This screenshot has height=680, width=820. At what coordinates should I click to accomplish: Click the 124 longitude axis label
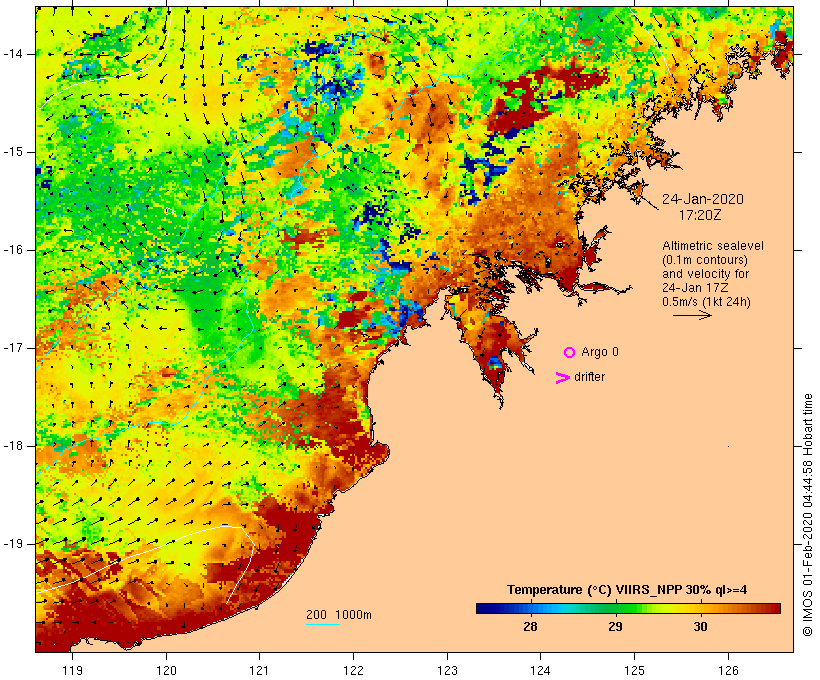pos(541,671)
